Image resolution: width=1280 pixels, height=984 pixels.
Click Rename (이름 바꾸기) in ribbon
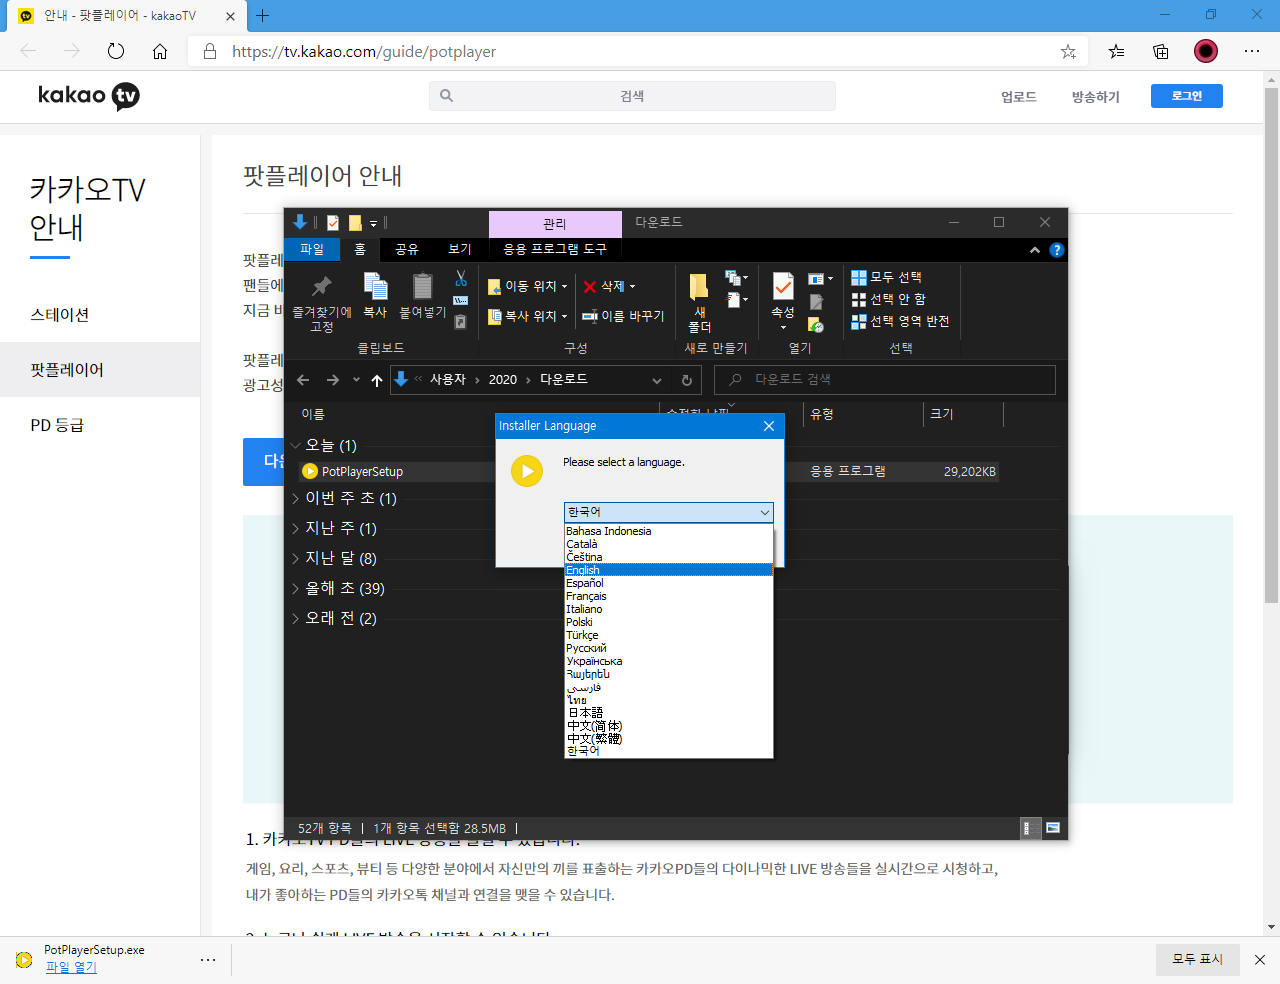(623, 316)
